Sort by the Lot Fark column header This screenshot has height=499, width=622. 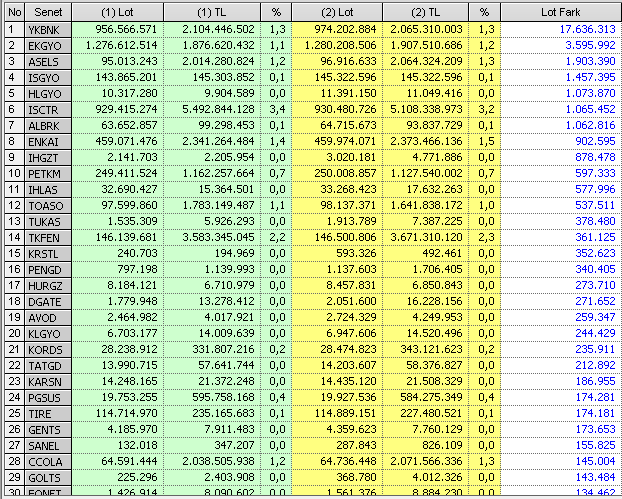[x=560, y=11]
